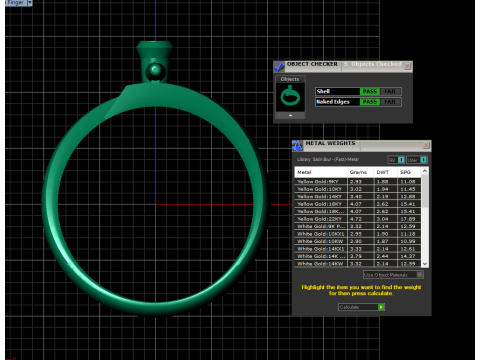Select the White Gold:9K P... row
The image size is (480, 360).
point(358,226)
